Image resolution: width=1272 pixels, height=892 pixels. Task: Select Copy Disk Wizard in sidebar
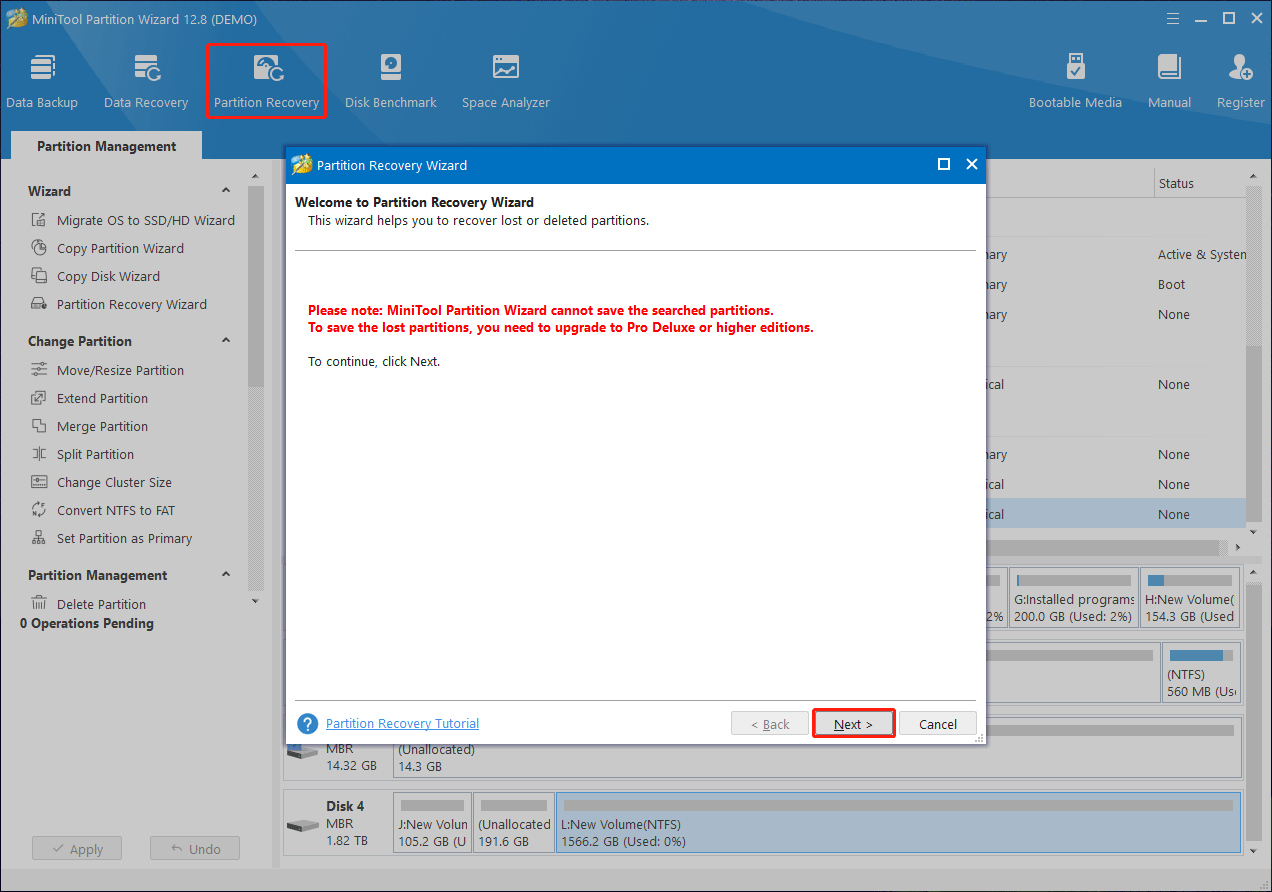[x=95, y=276]
